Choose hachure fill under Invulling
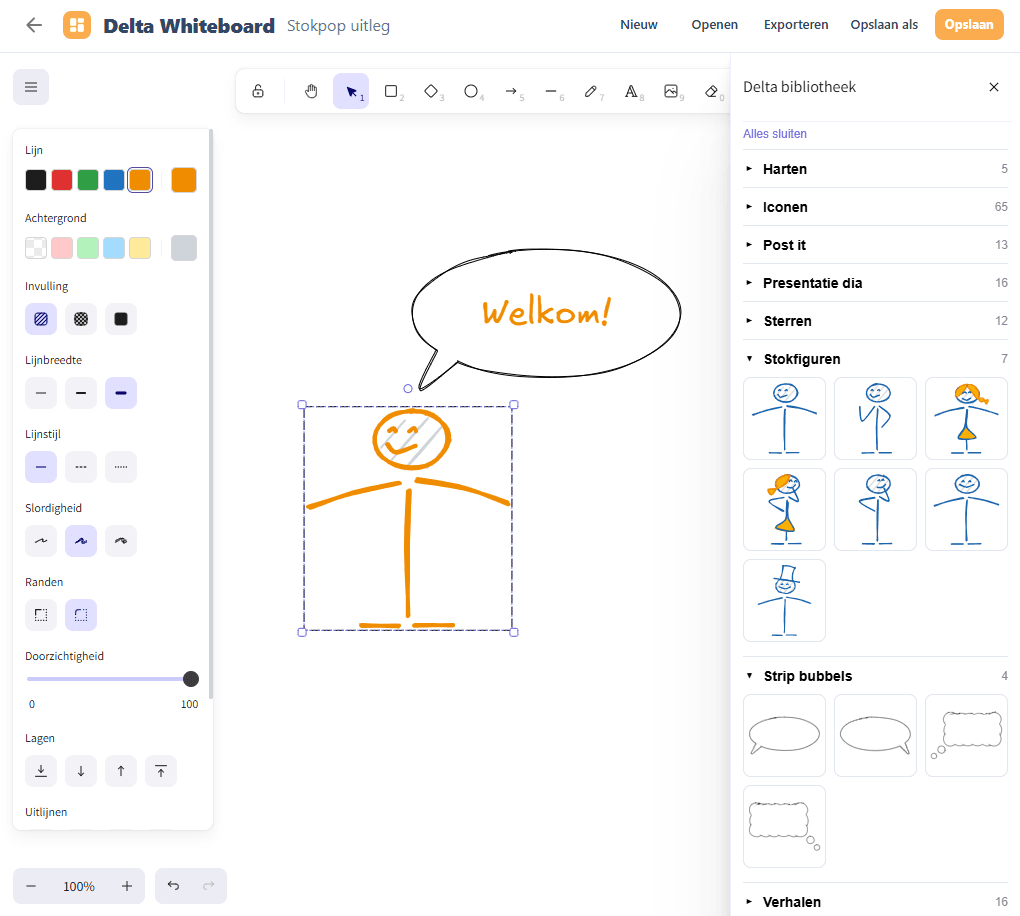 click(41, 319)
